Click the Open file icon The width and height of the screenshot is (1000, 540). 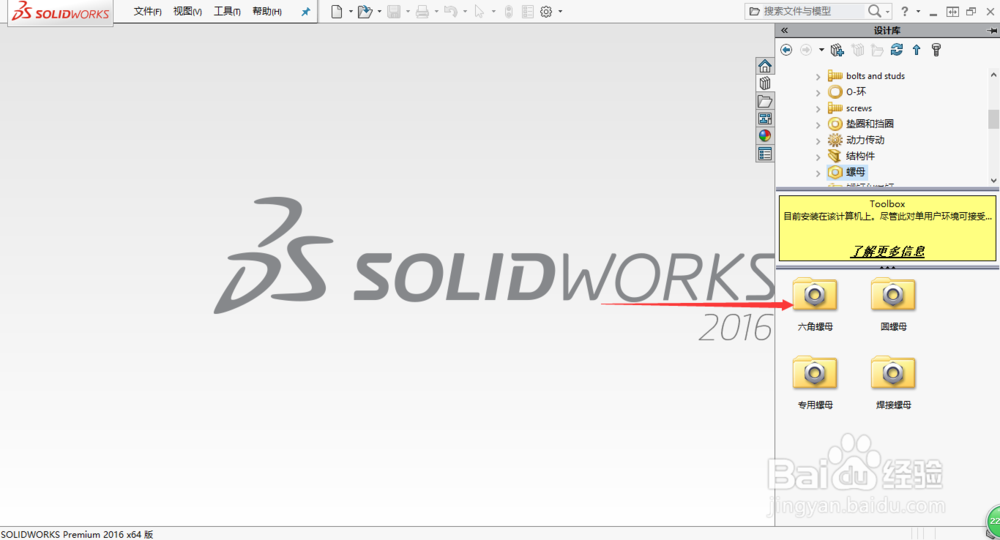pyautogui.click(x=364, y=11)
